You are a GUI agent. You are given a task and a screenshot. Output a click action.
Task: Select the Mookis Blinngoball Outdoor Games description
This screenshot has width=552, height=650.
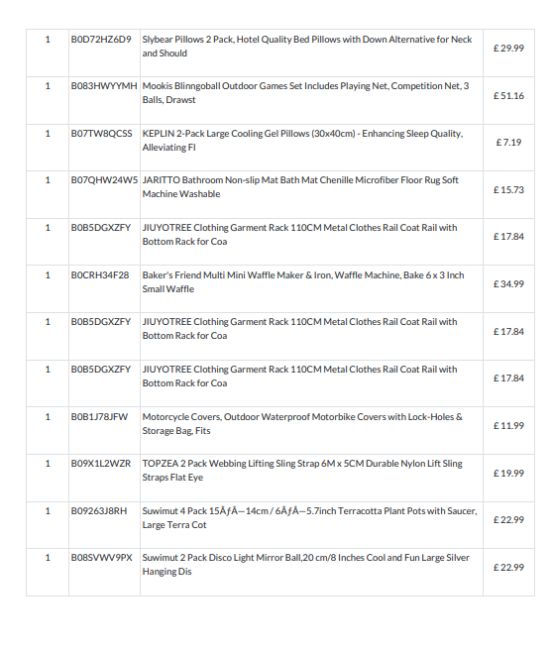click(x=305, y=92)
